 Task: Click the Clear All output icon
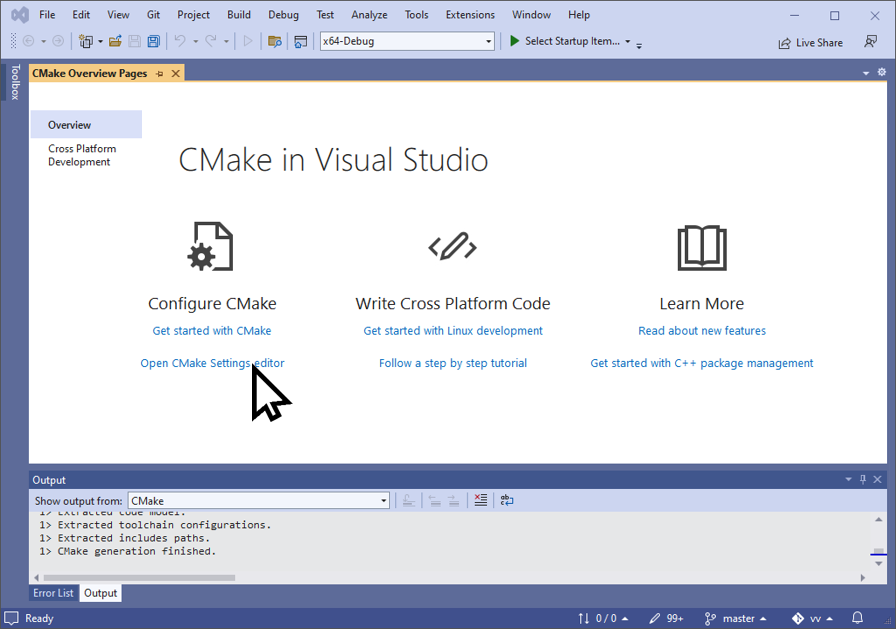(x=481, y=500)
